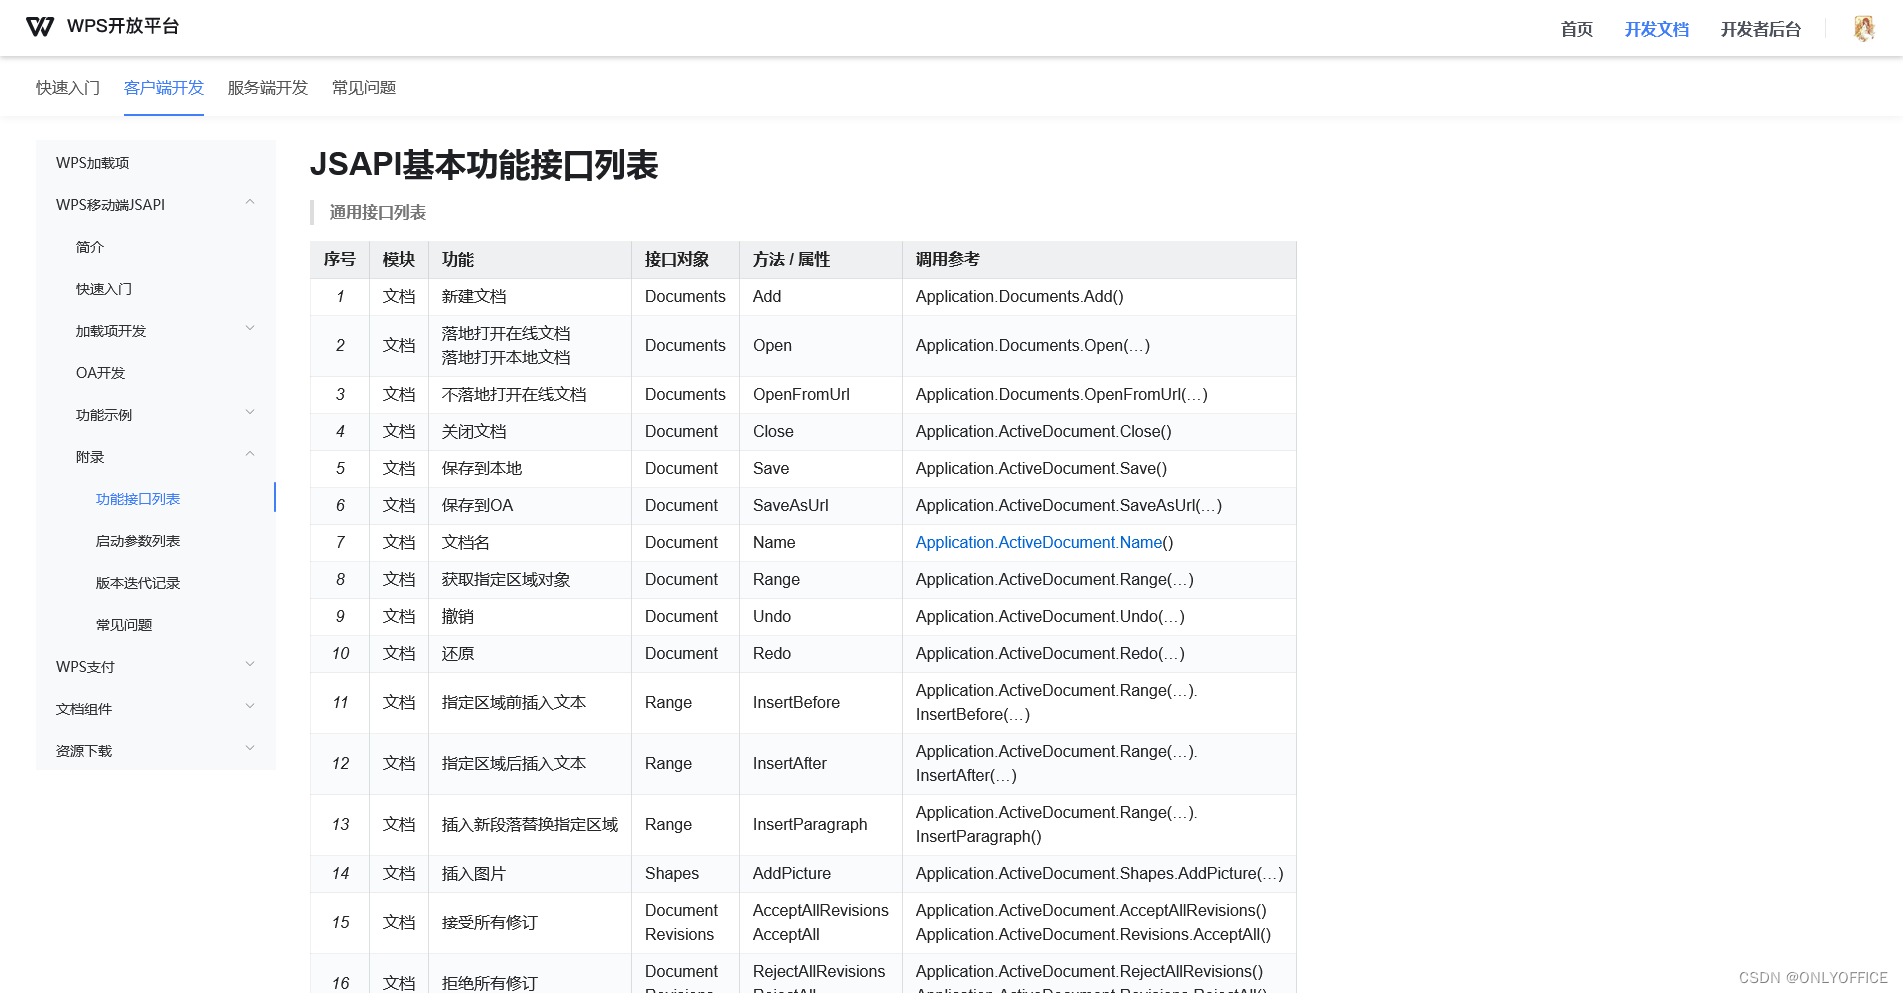Viewport: 1903px width, 993px height.
Task: Switch to the 快速入门 top tab
Action: tap(68, 88)
